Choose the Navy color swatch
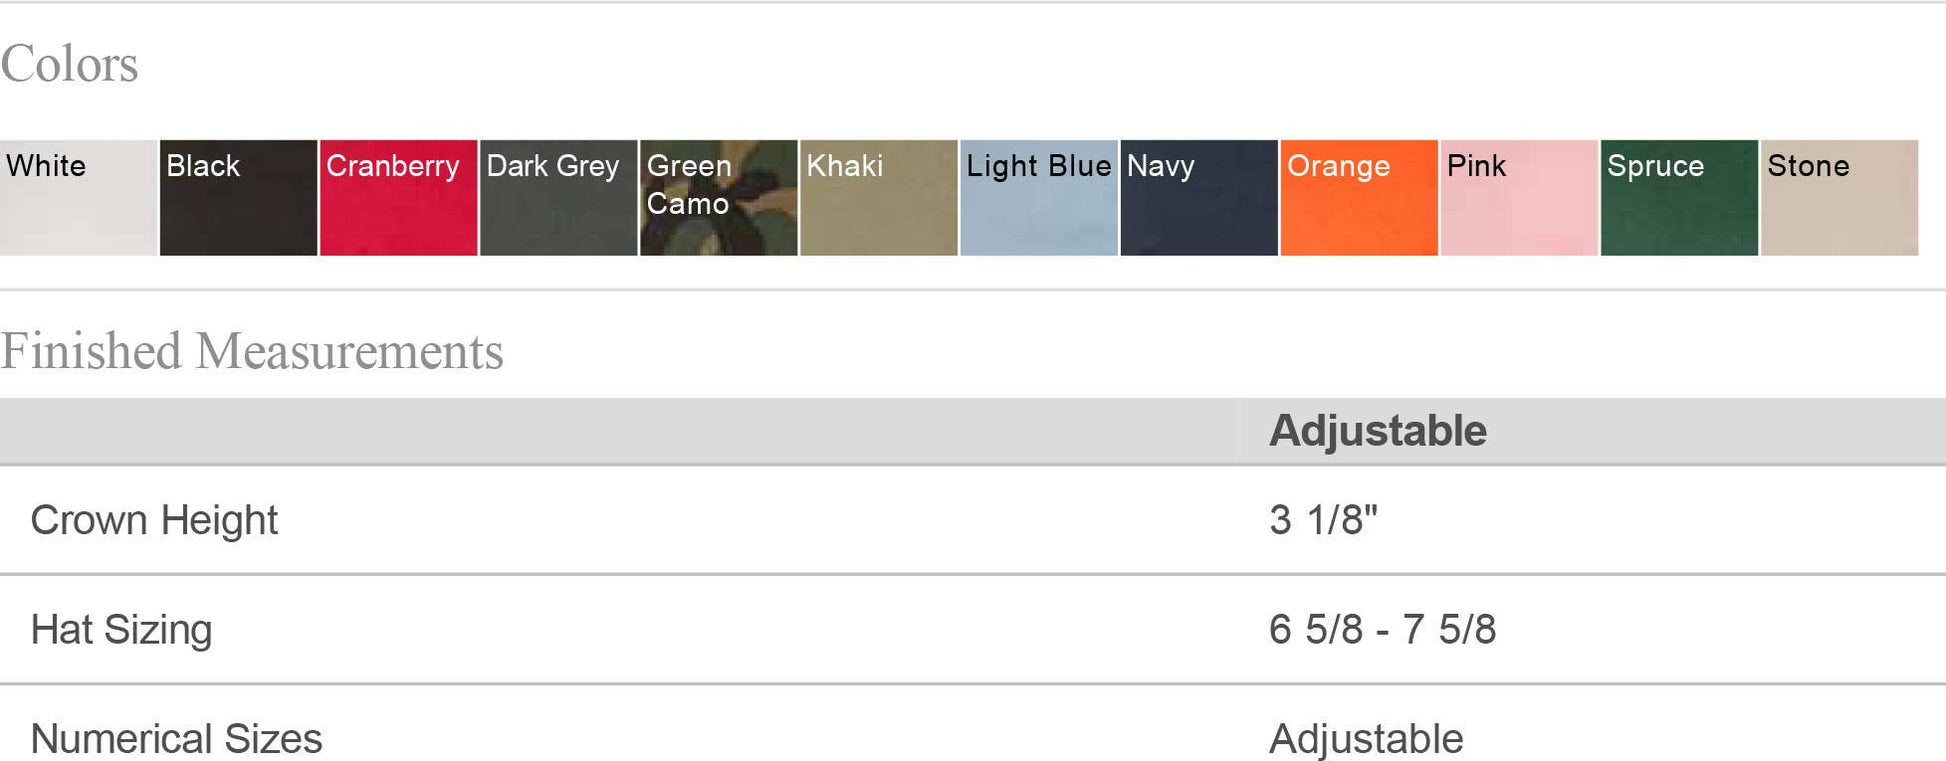Image resolution: width=1946 pixels, height=761 pixels. 1198,198
